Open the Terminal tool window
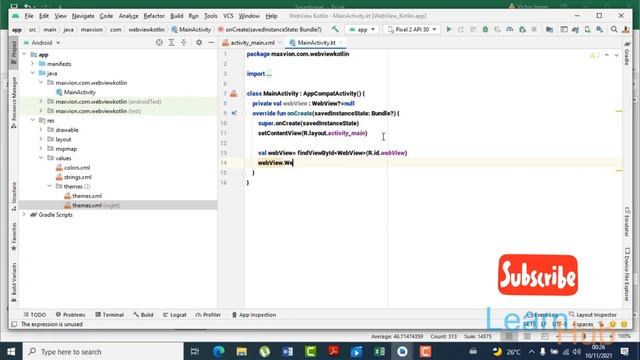This screenshot has width=640, height=360. 109,315
